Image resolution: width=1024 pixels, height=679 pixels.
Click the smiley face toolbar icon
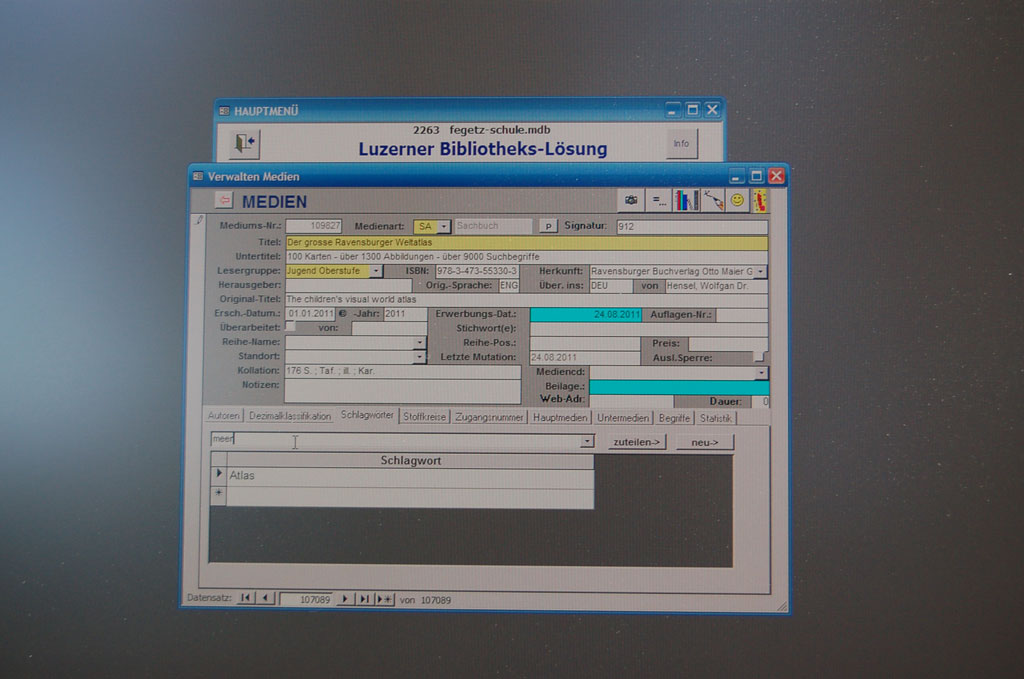(737, 200)
